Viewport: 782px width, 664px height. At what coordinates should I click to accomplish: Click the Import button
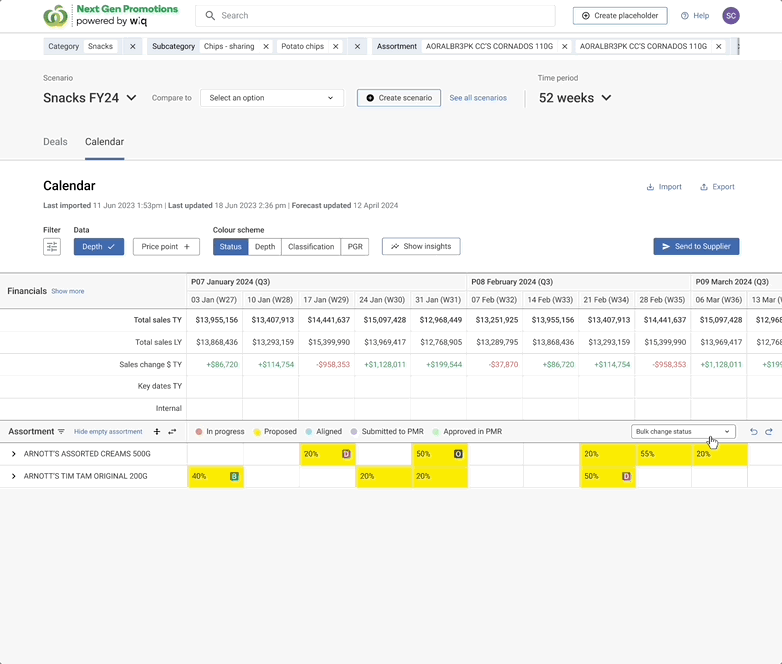[x=664, y=187]
